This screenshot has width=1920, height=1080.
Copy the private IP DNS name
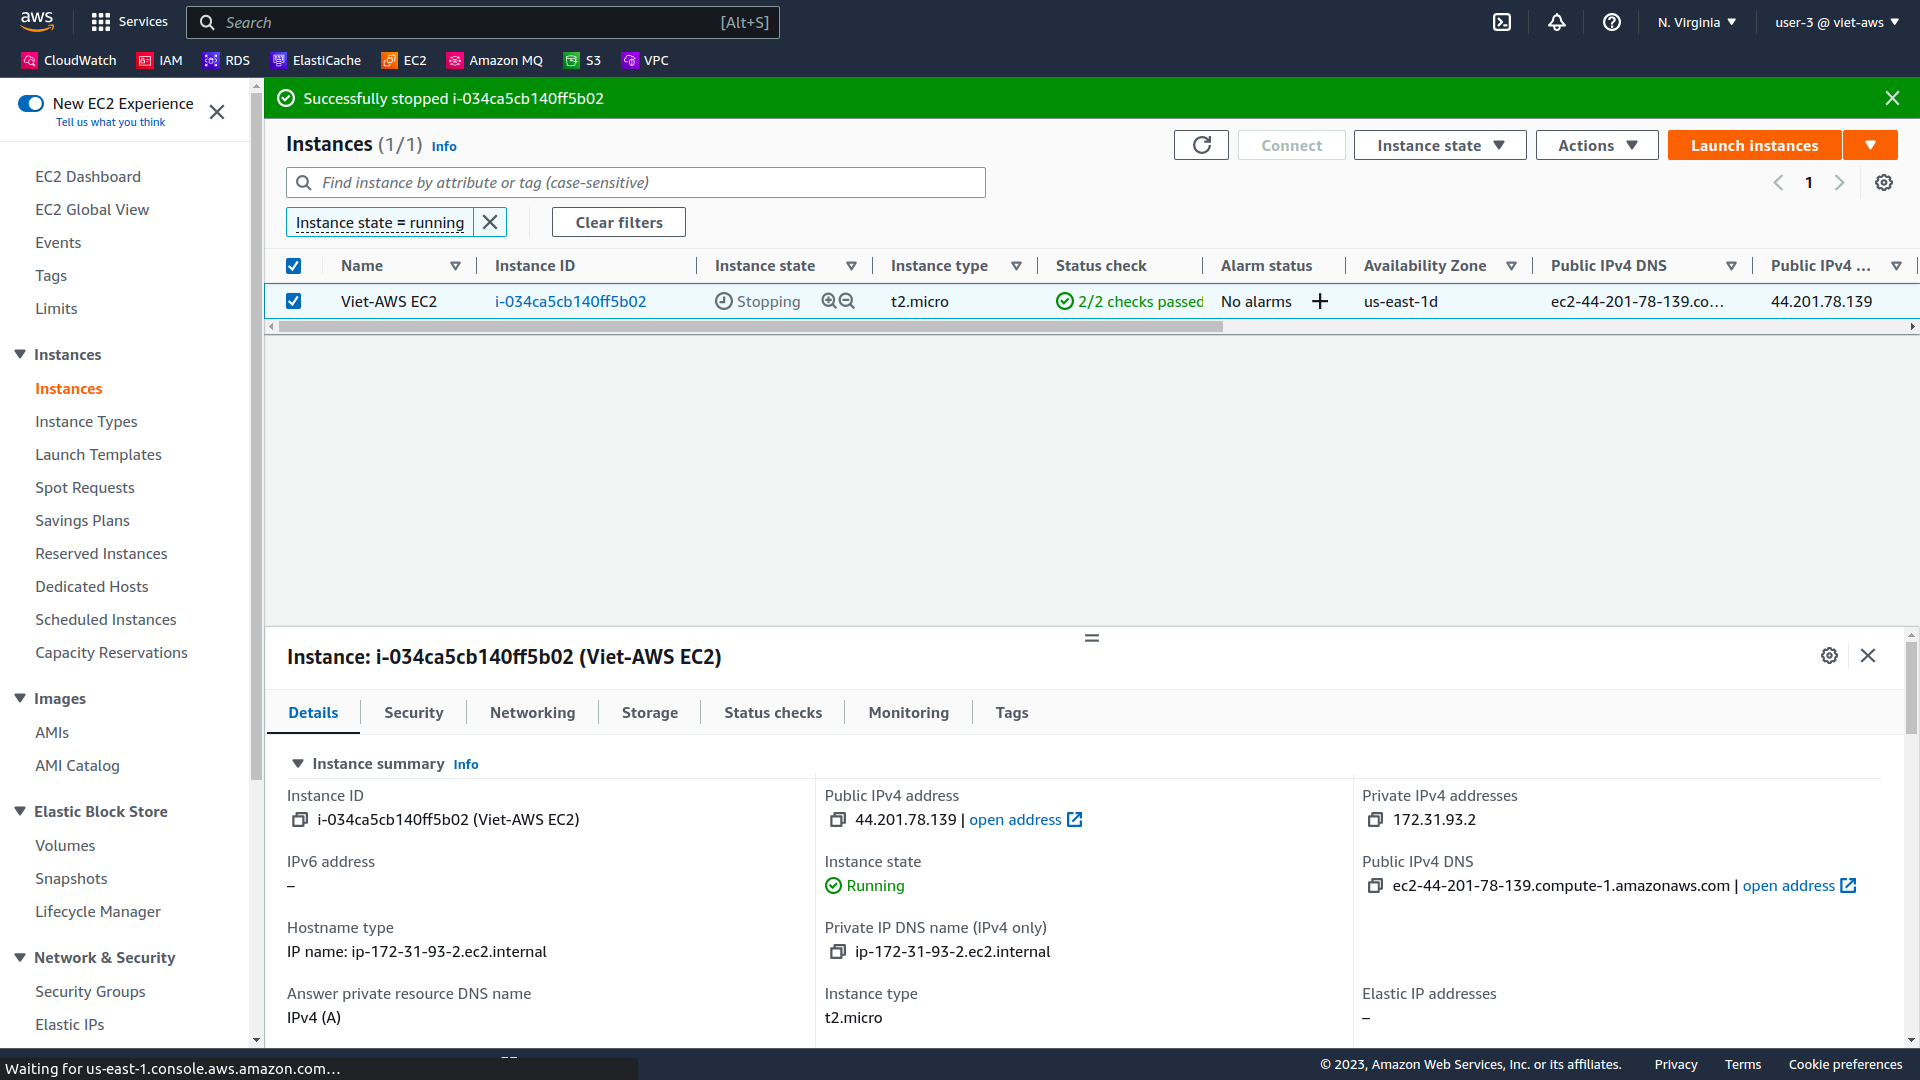[x=838, y=952]
